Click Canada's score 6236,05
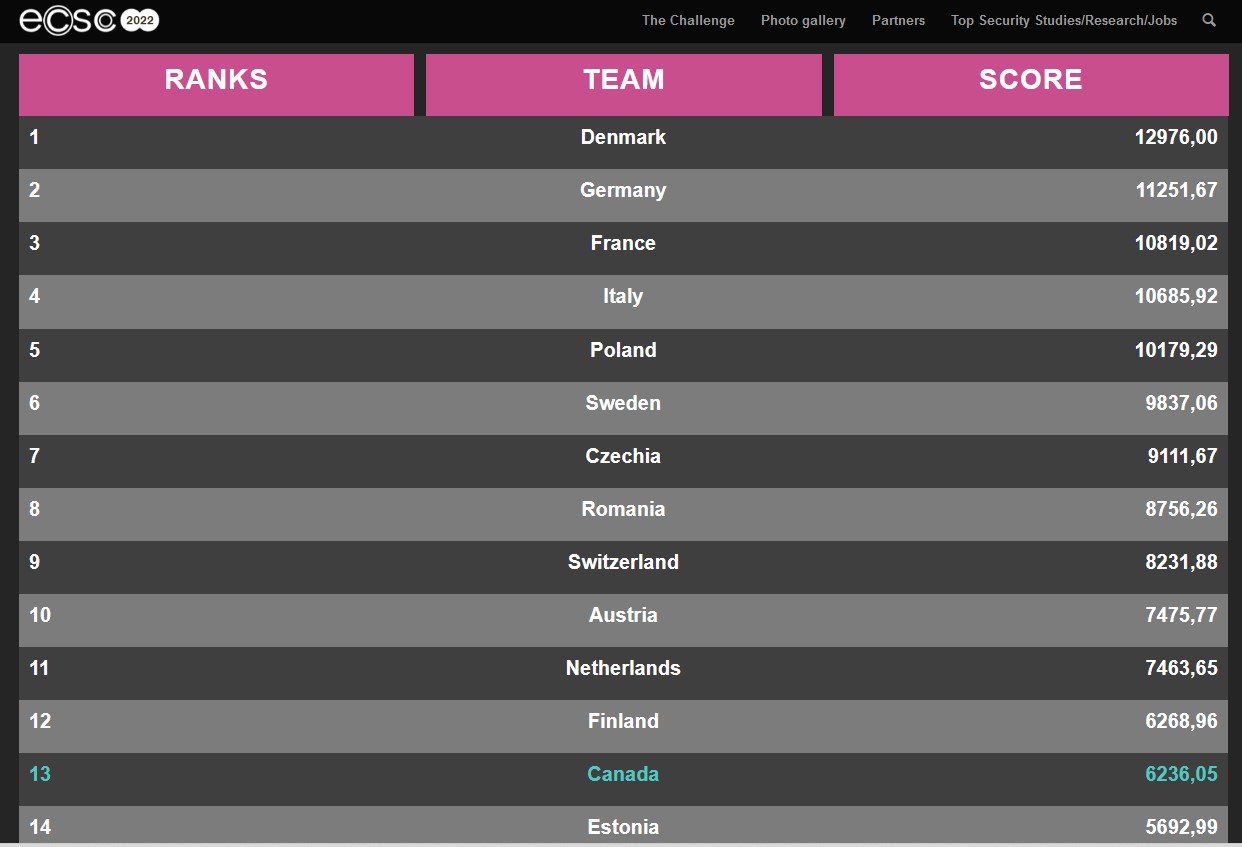Screen dimensions: 1242x847 (x=1181, y=774)
